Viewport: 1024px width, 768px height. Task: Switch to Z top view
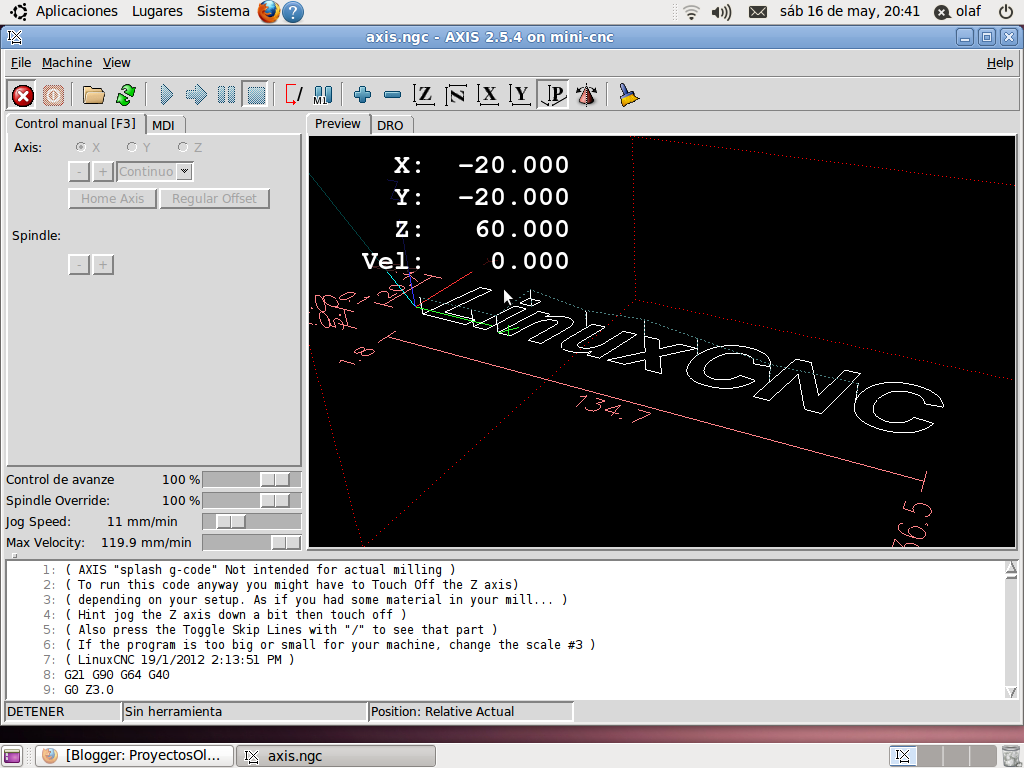tap(424, 95)
